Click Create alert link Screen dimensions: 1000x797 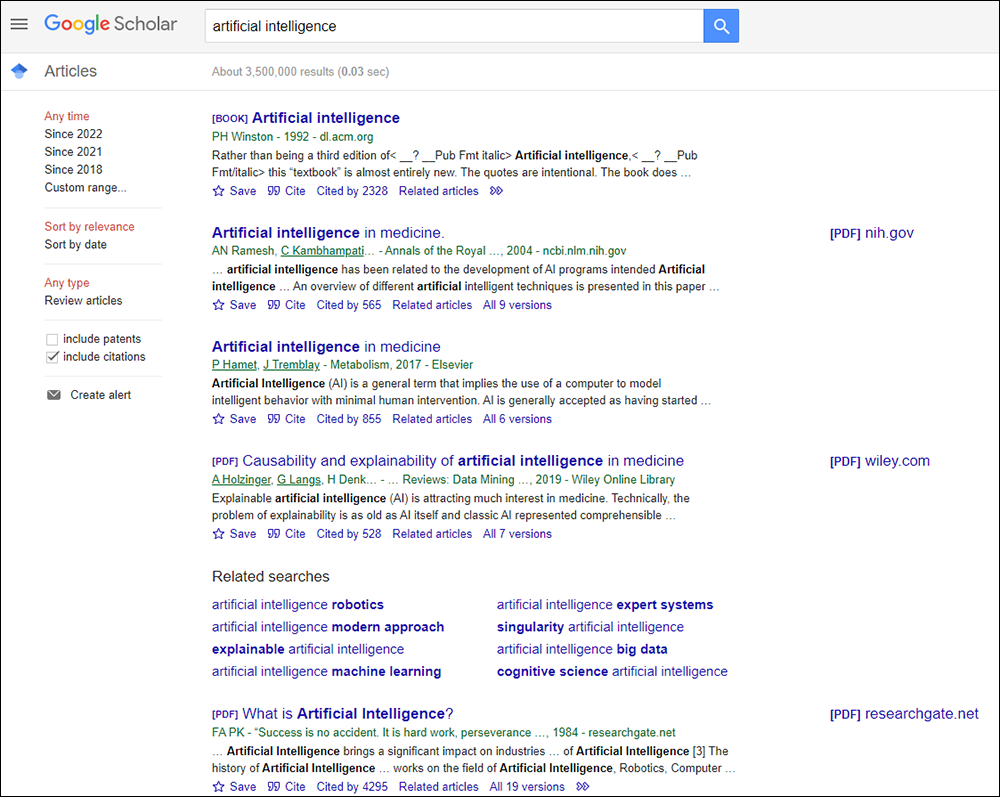(x=101, y=395)
